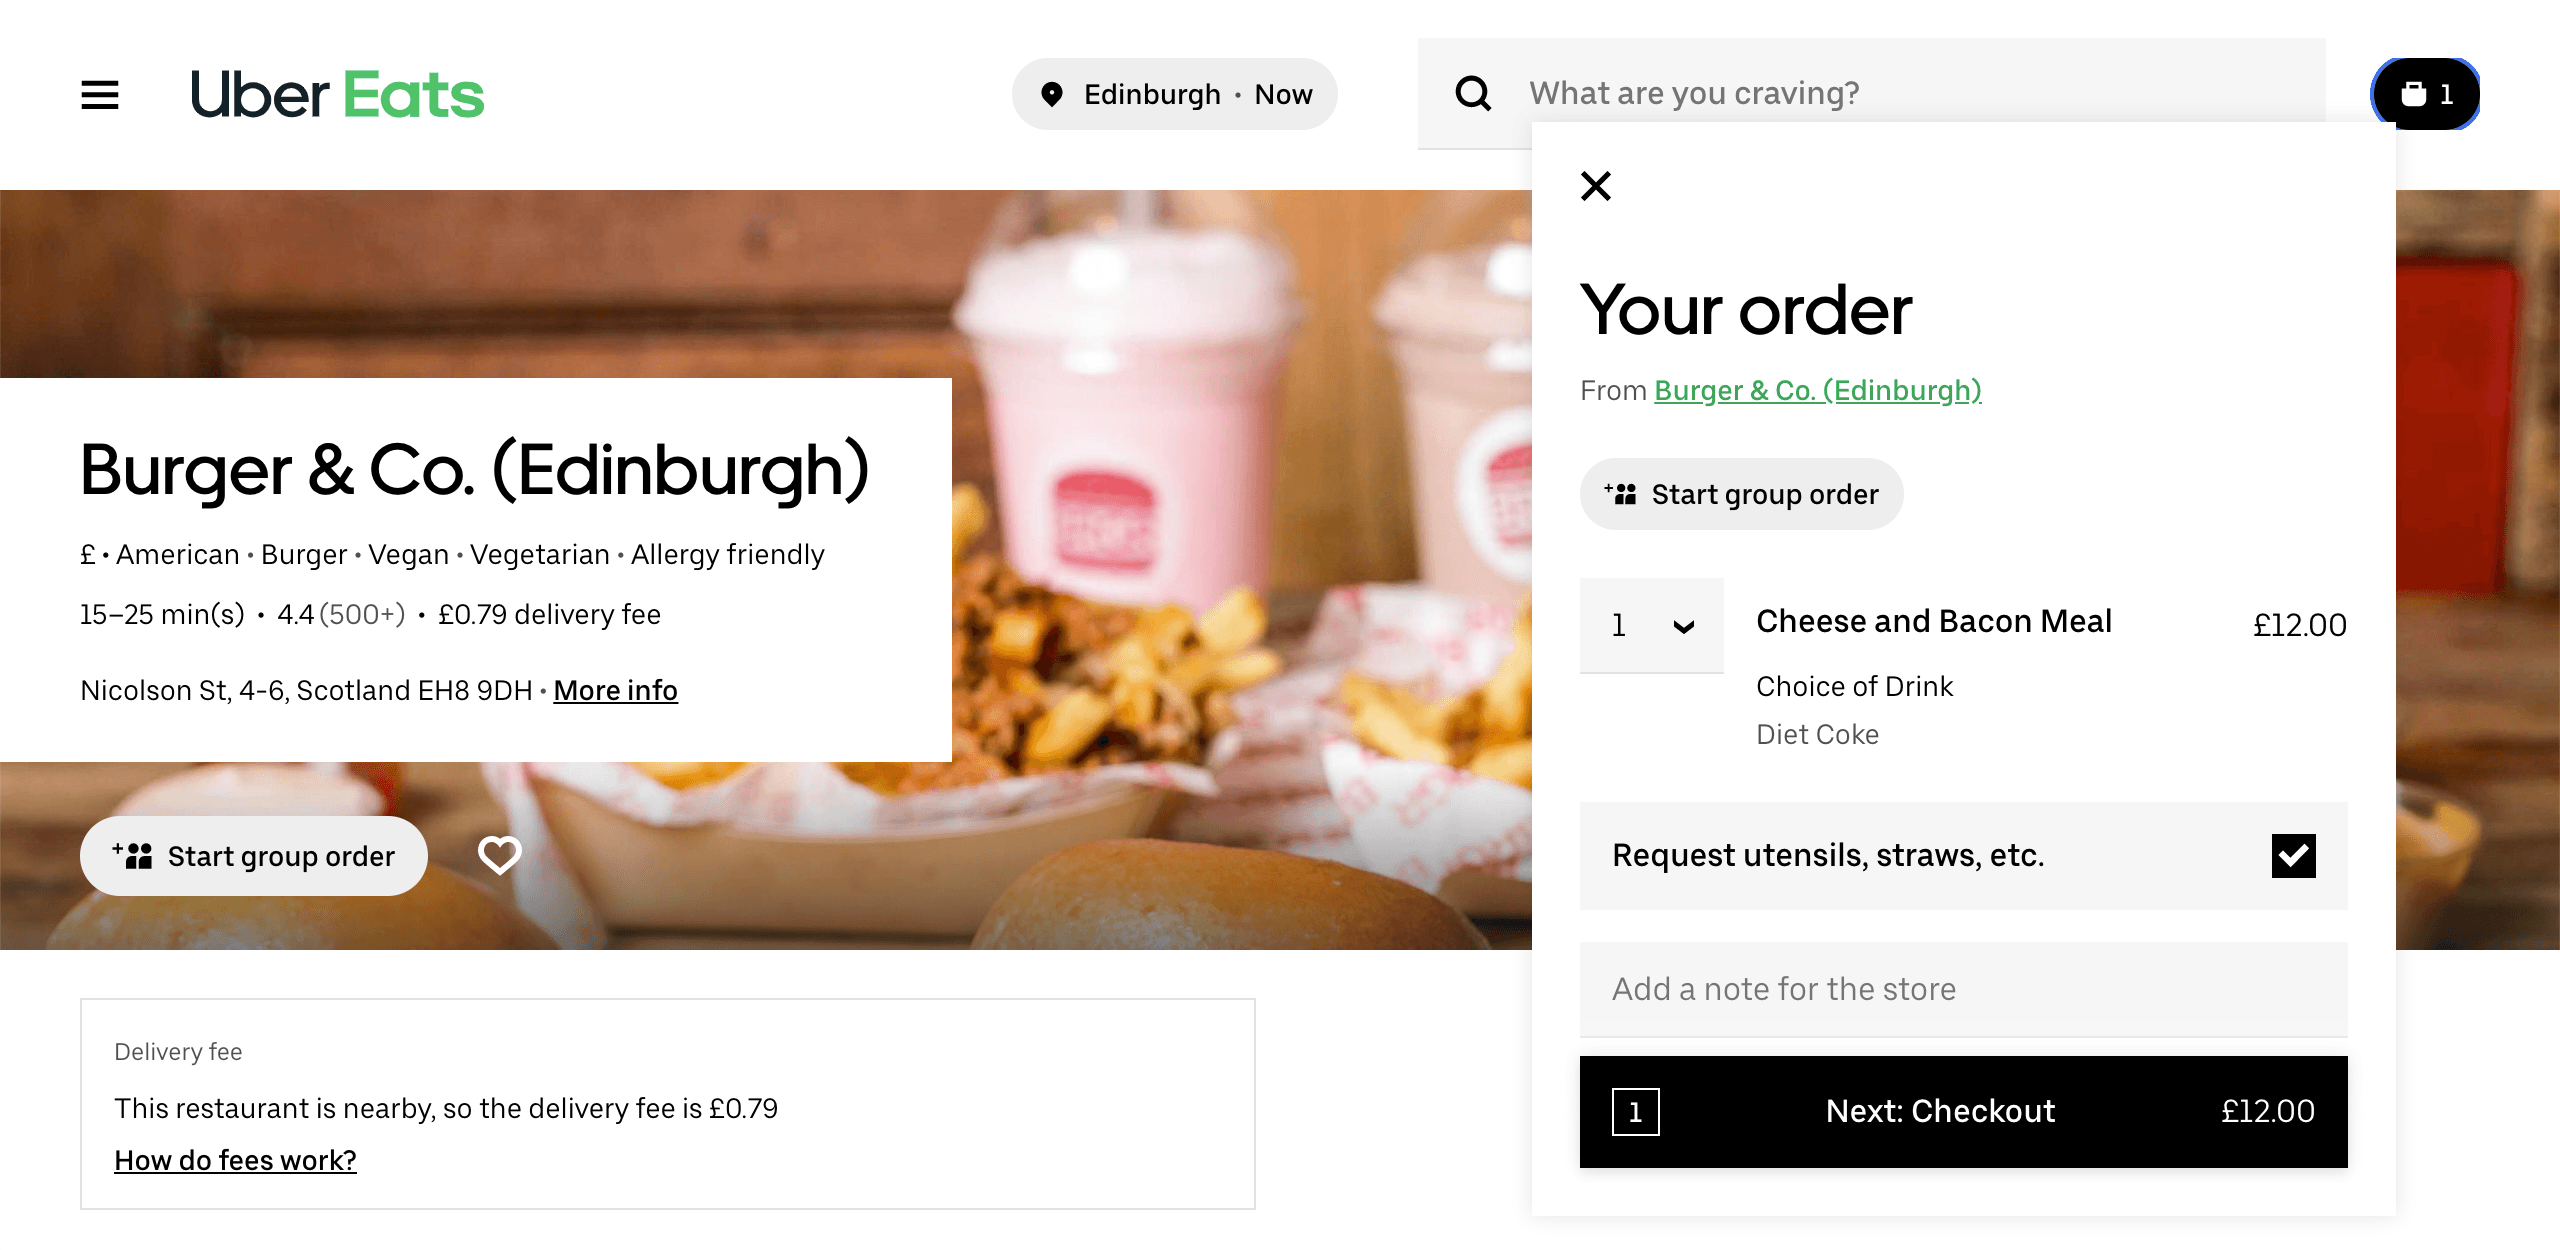Click the location pin icon for Edinburgh
This screenshot has width=2560, height=1250.
(x=1053, y=93)
